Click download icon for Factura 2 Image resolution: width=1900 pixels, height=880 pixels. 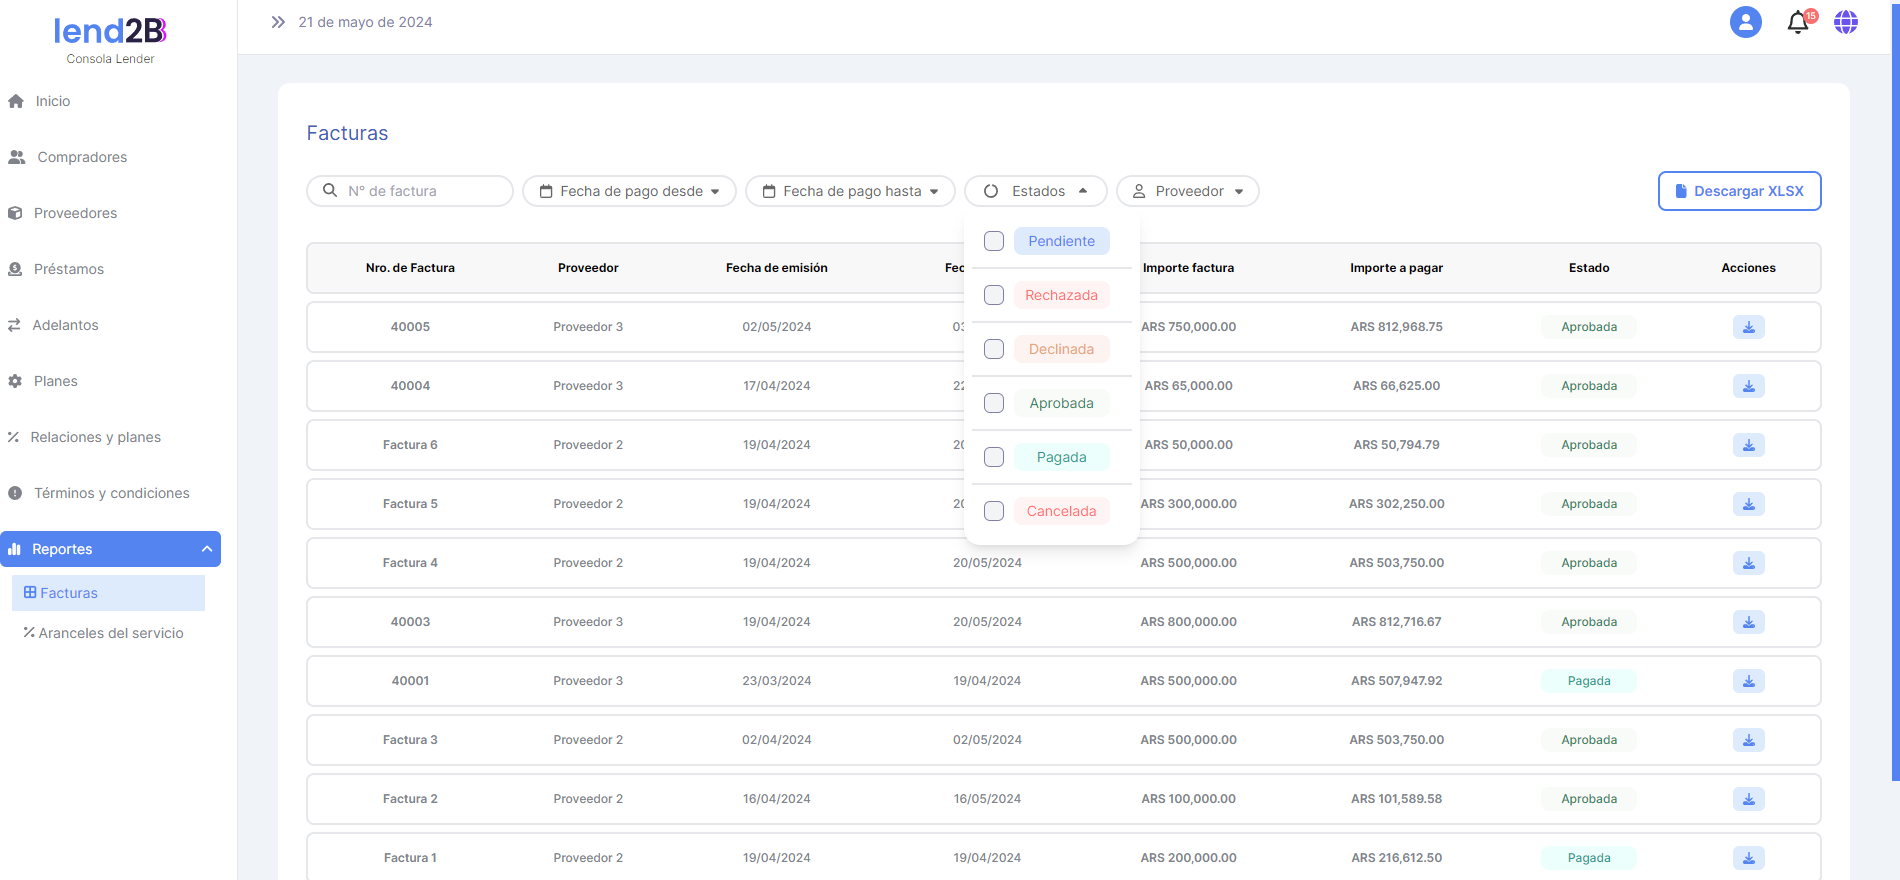pyautogui.click(x=1748, y=799)
